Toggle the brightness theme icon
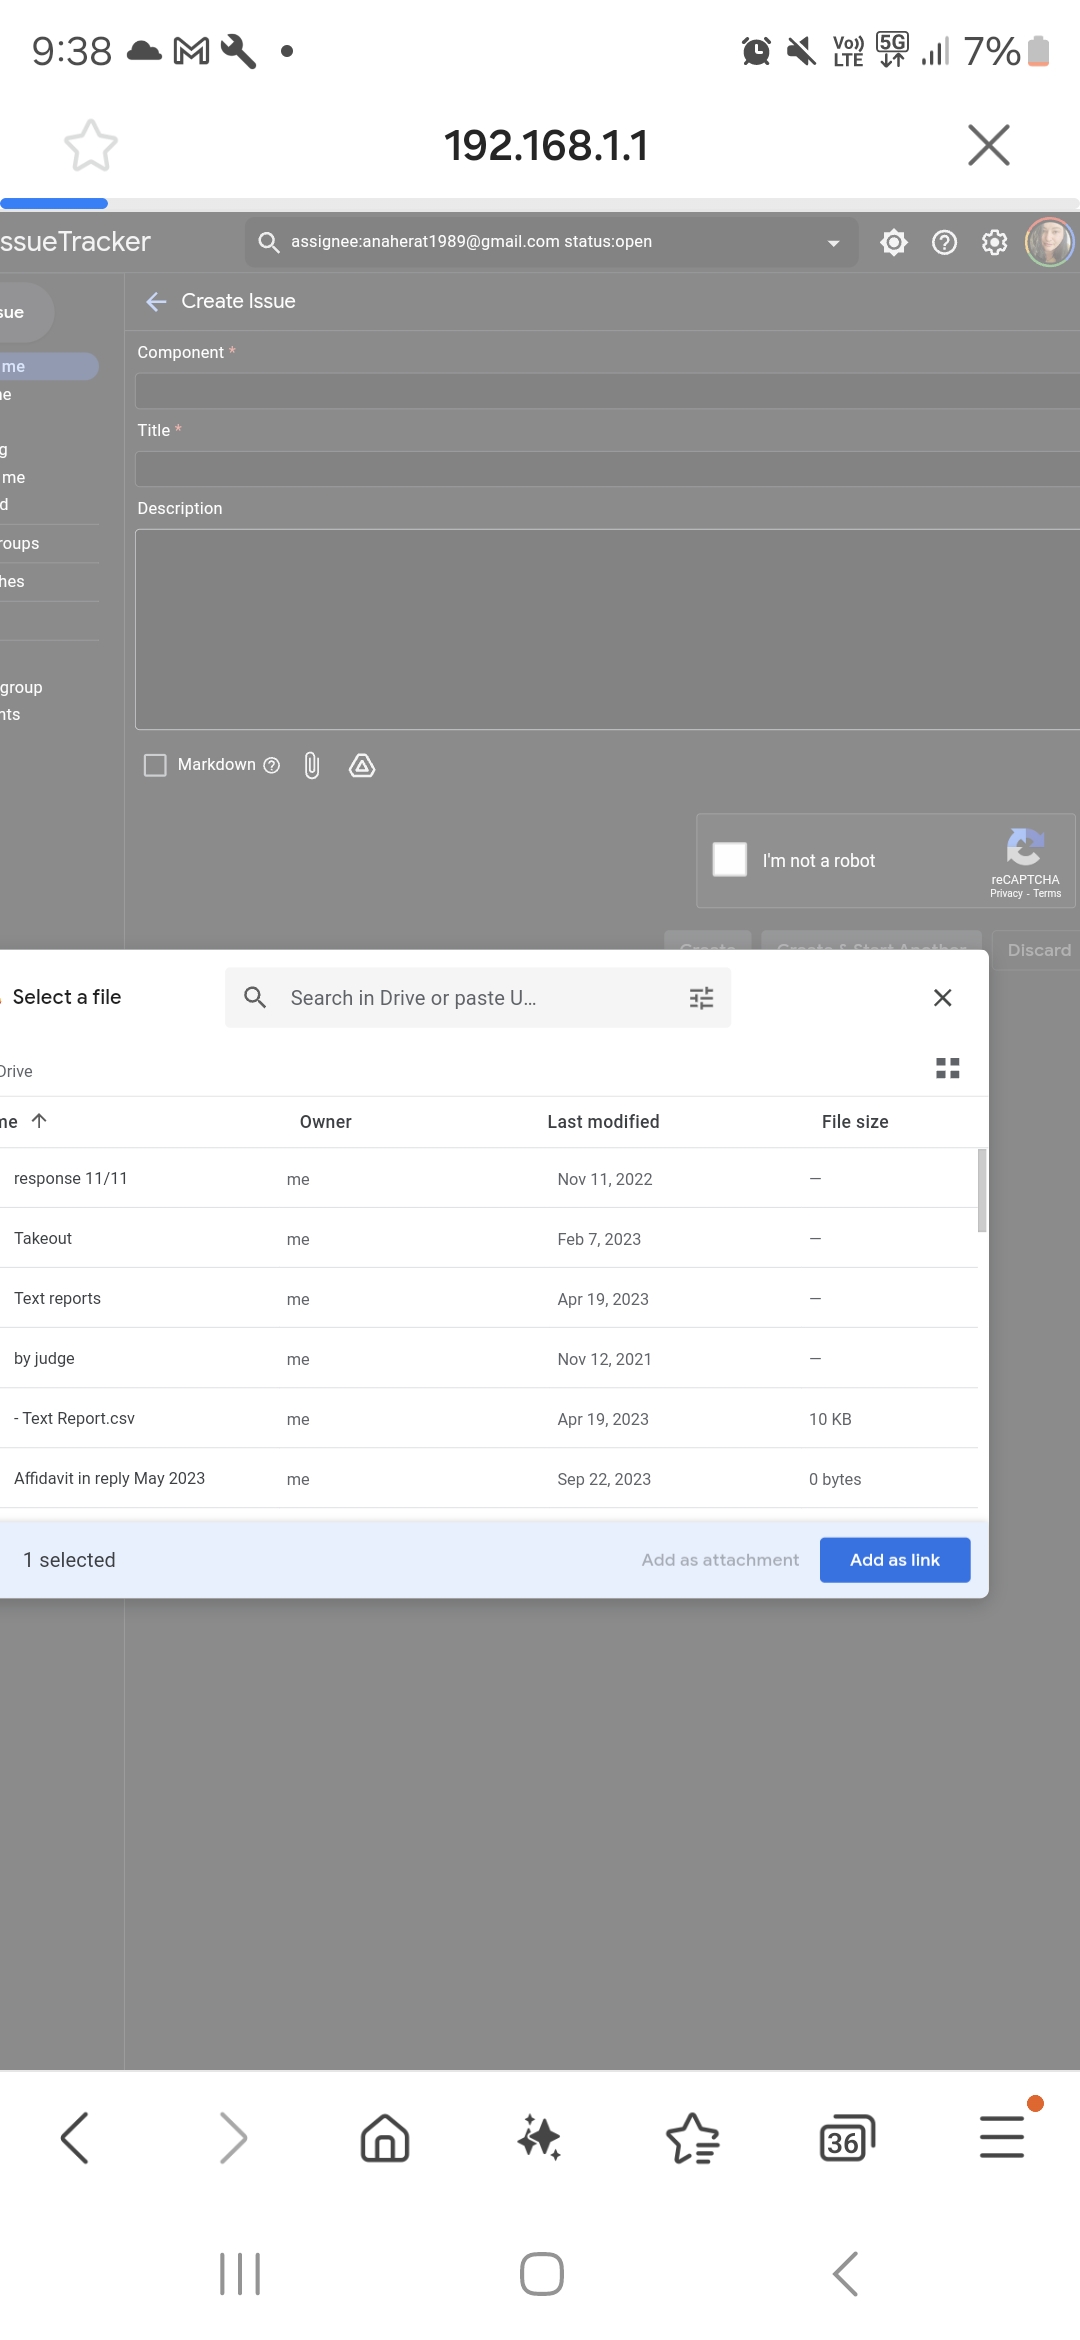 click(893, 243)
